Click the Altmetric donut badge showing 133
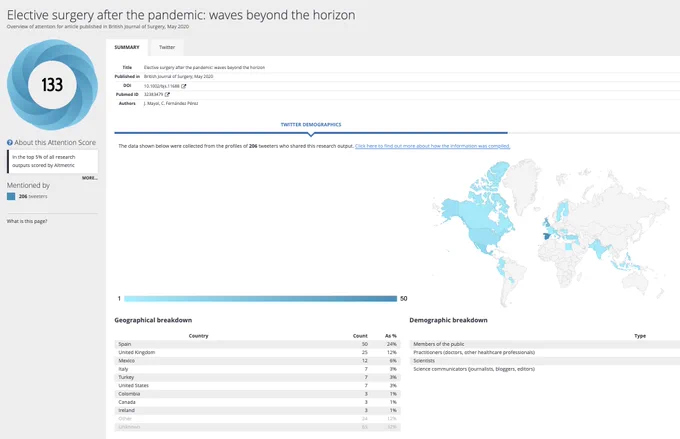Screen dimensions: 680x439 coord(52,85)
